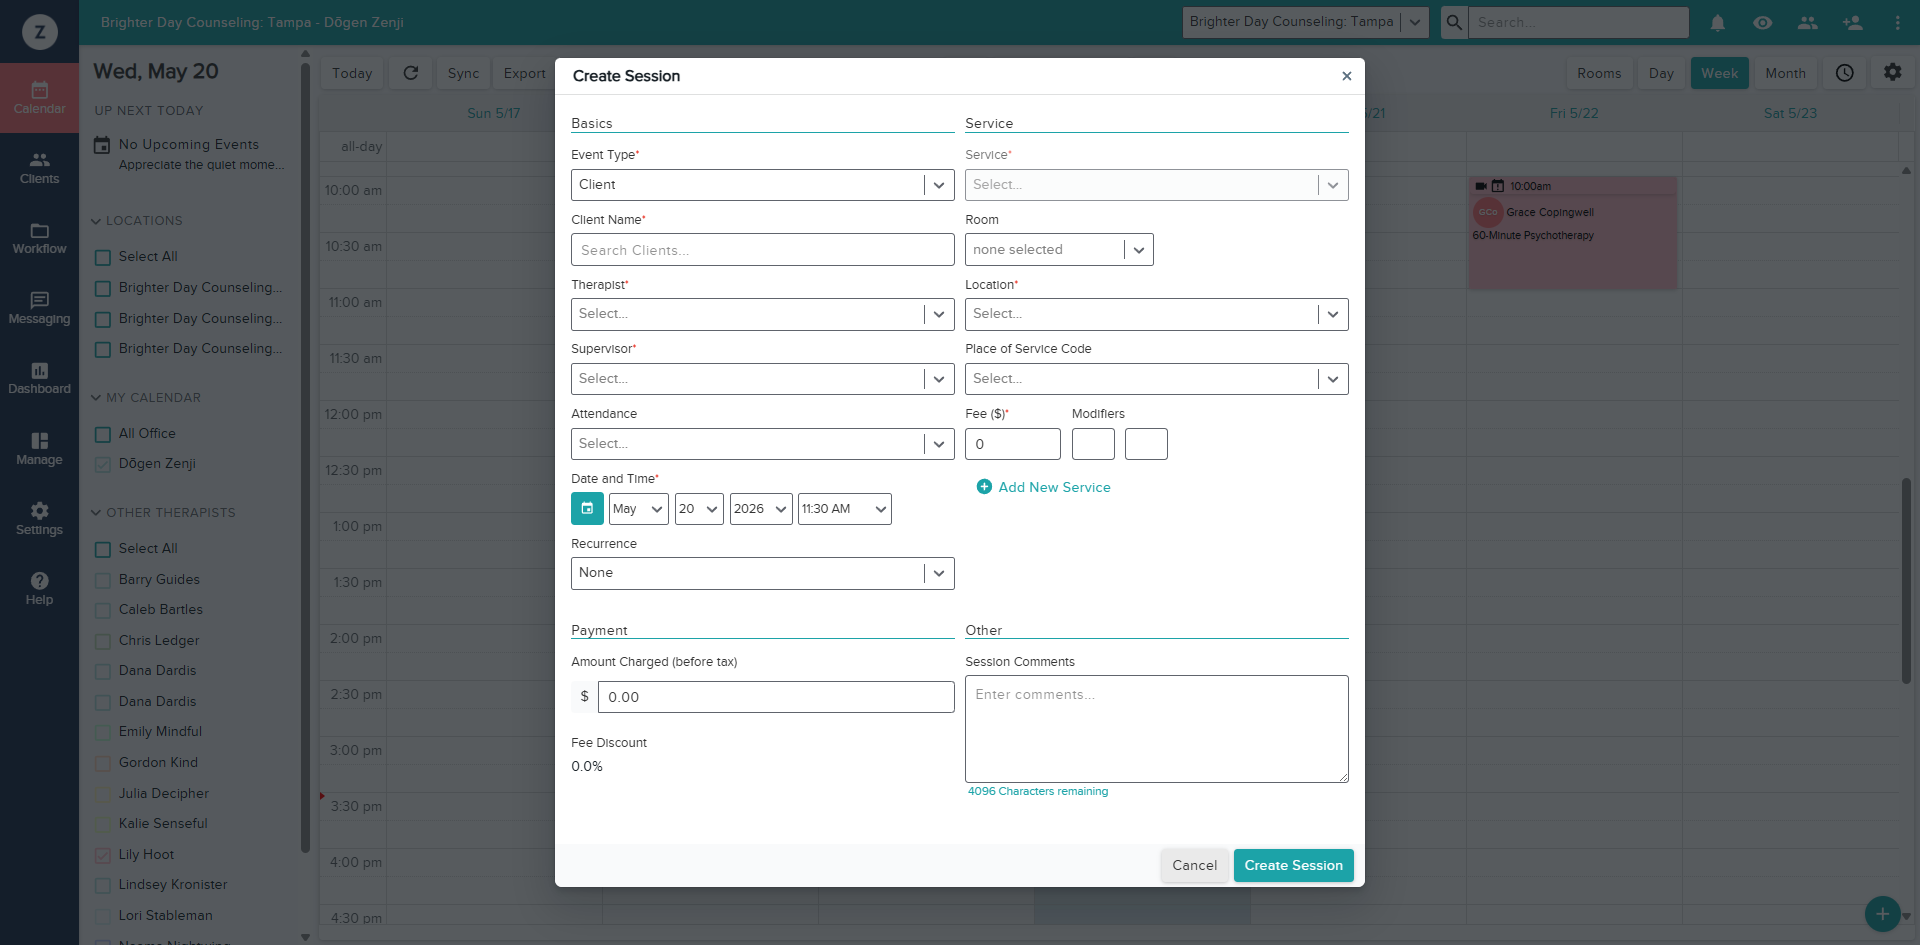
Task: Switch to Day calendar view
Action: (1661, 73)
